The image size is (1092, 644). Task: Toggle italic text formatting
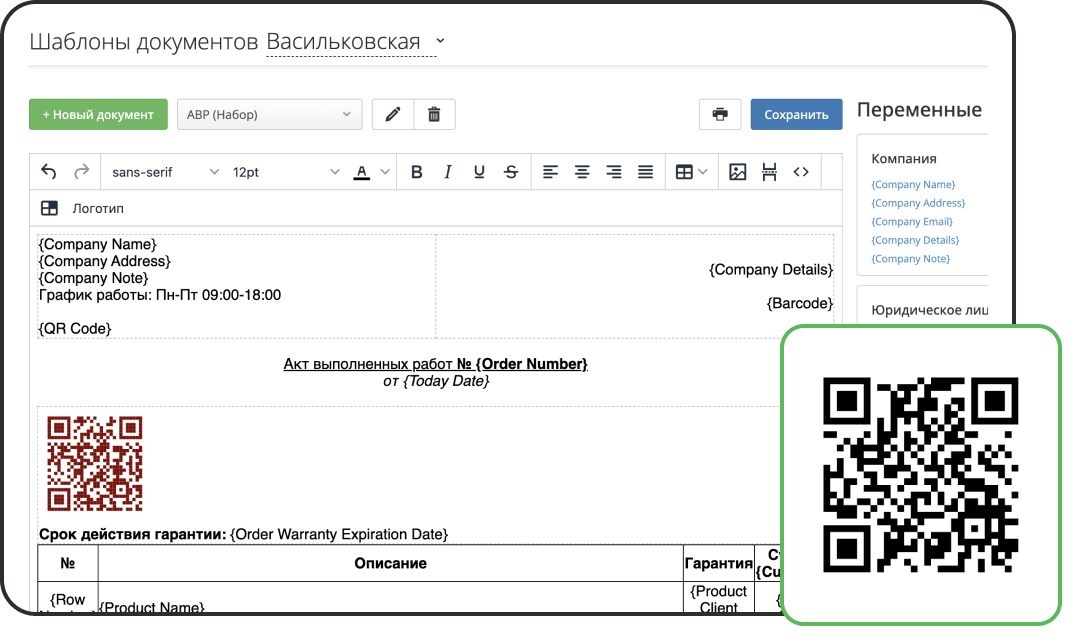click(x=448, y=171)
